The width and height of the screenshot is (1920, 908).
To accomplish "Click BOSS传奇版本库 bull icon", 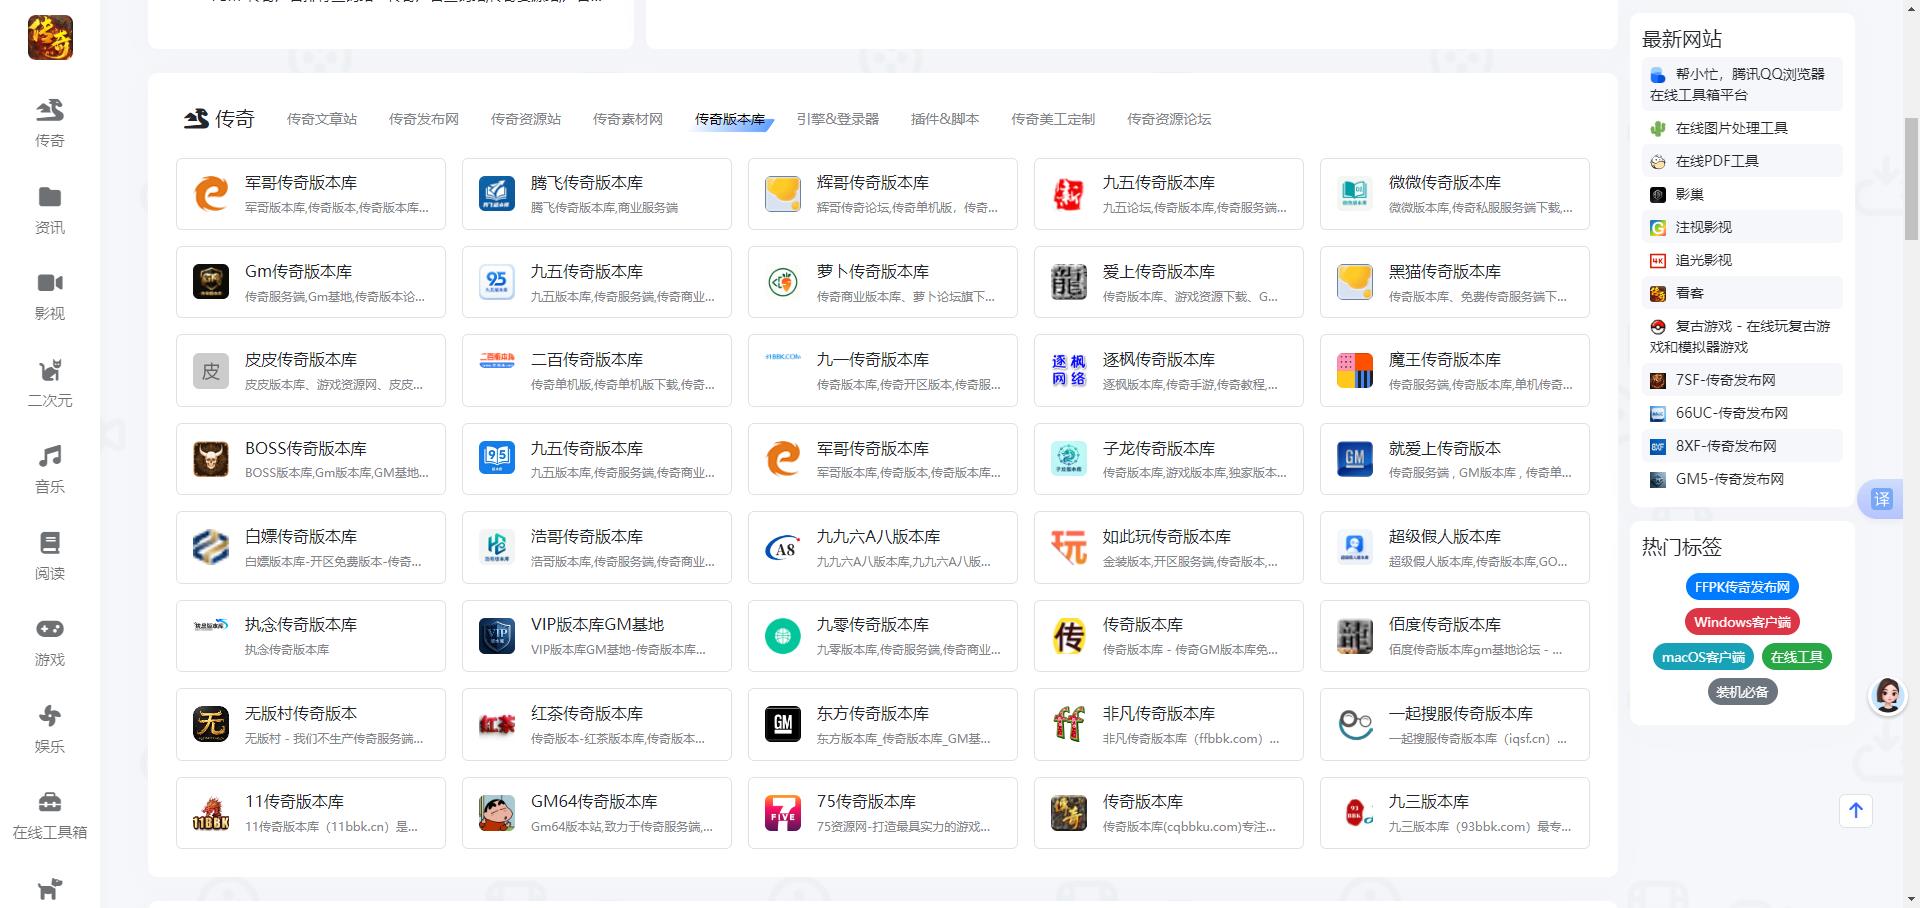I will (x=211, y=459).
